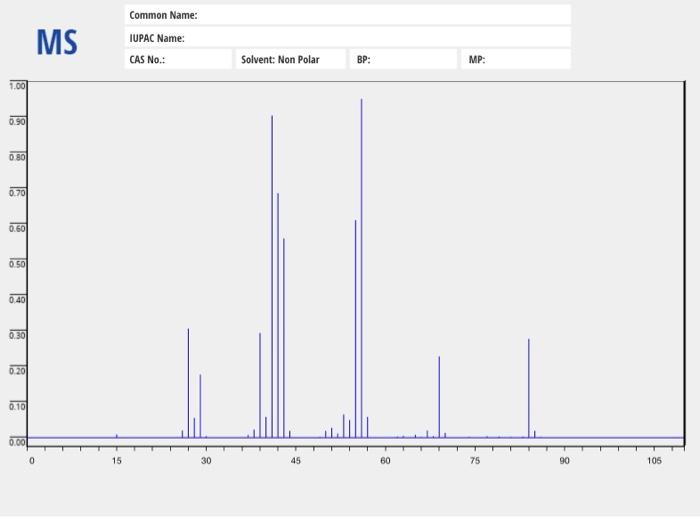Click the y-axis label 0.00
Image resolution: width=700 pixels, height=517 pixels.
(17, 442)
